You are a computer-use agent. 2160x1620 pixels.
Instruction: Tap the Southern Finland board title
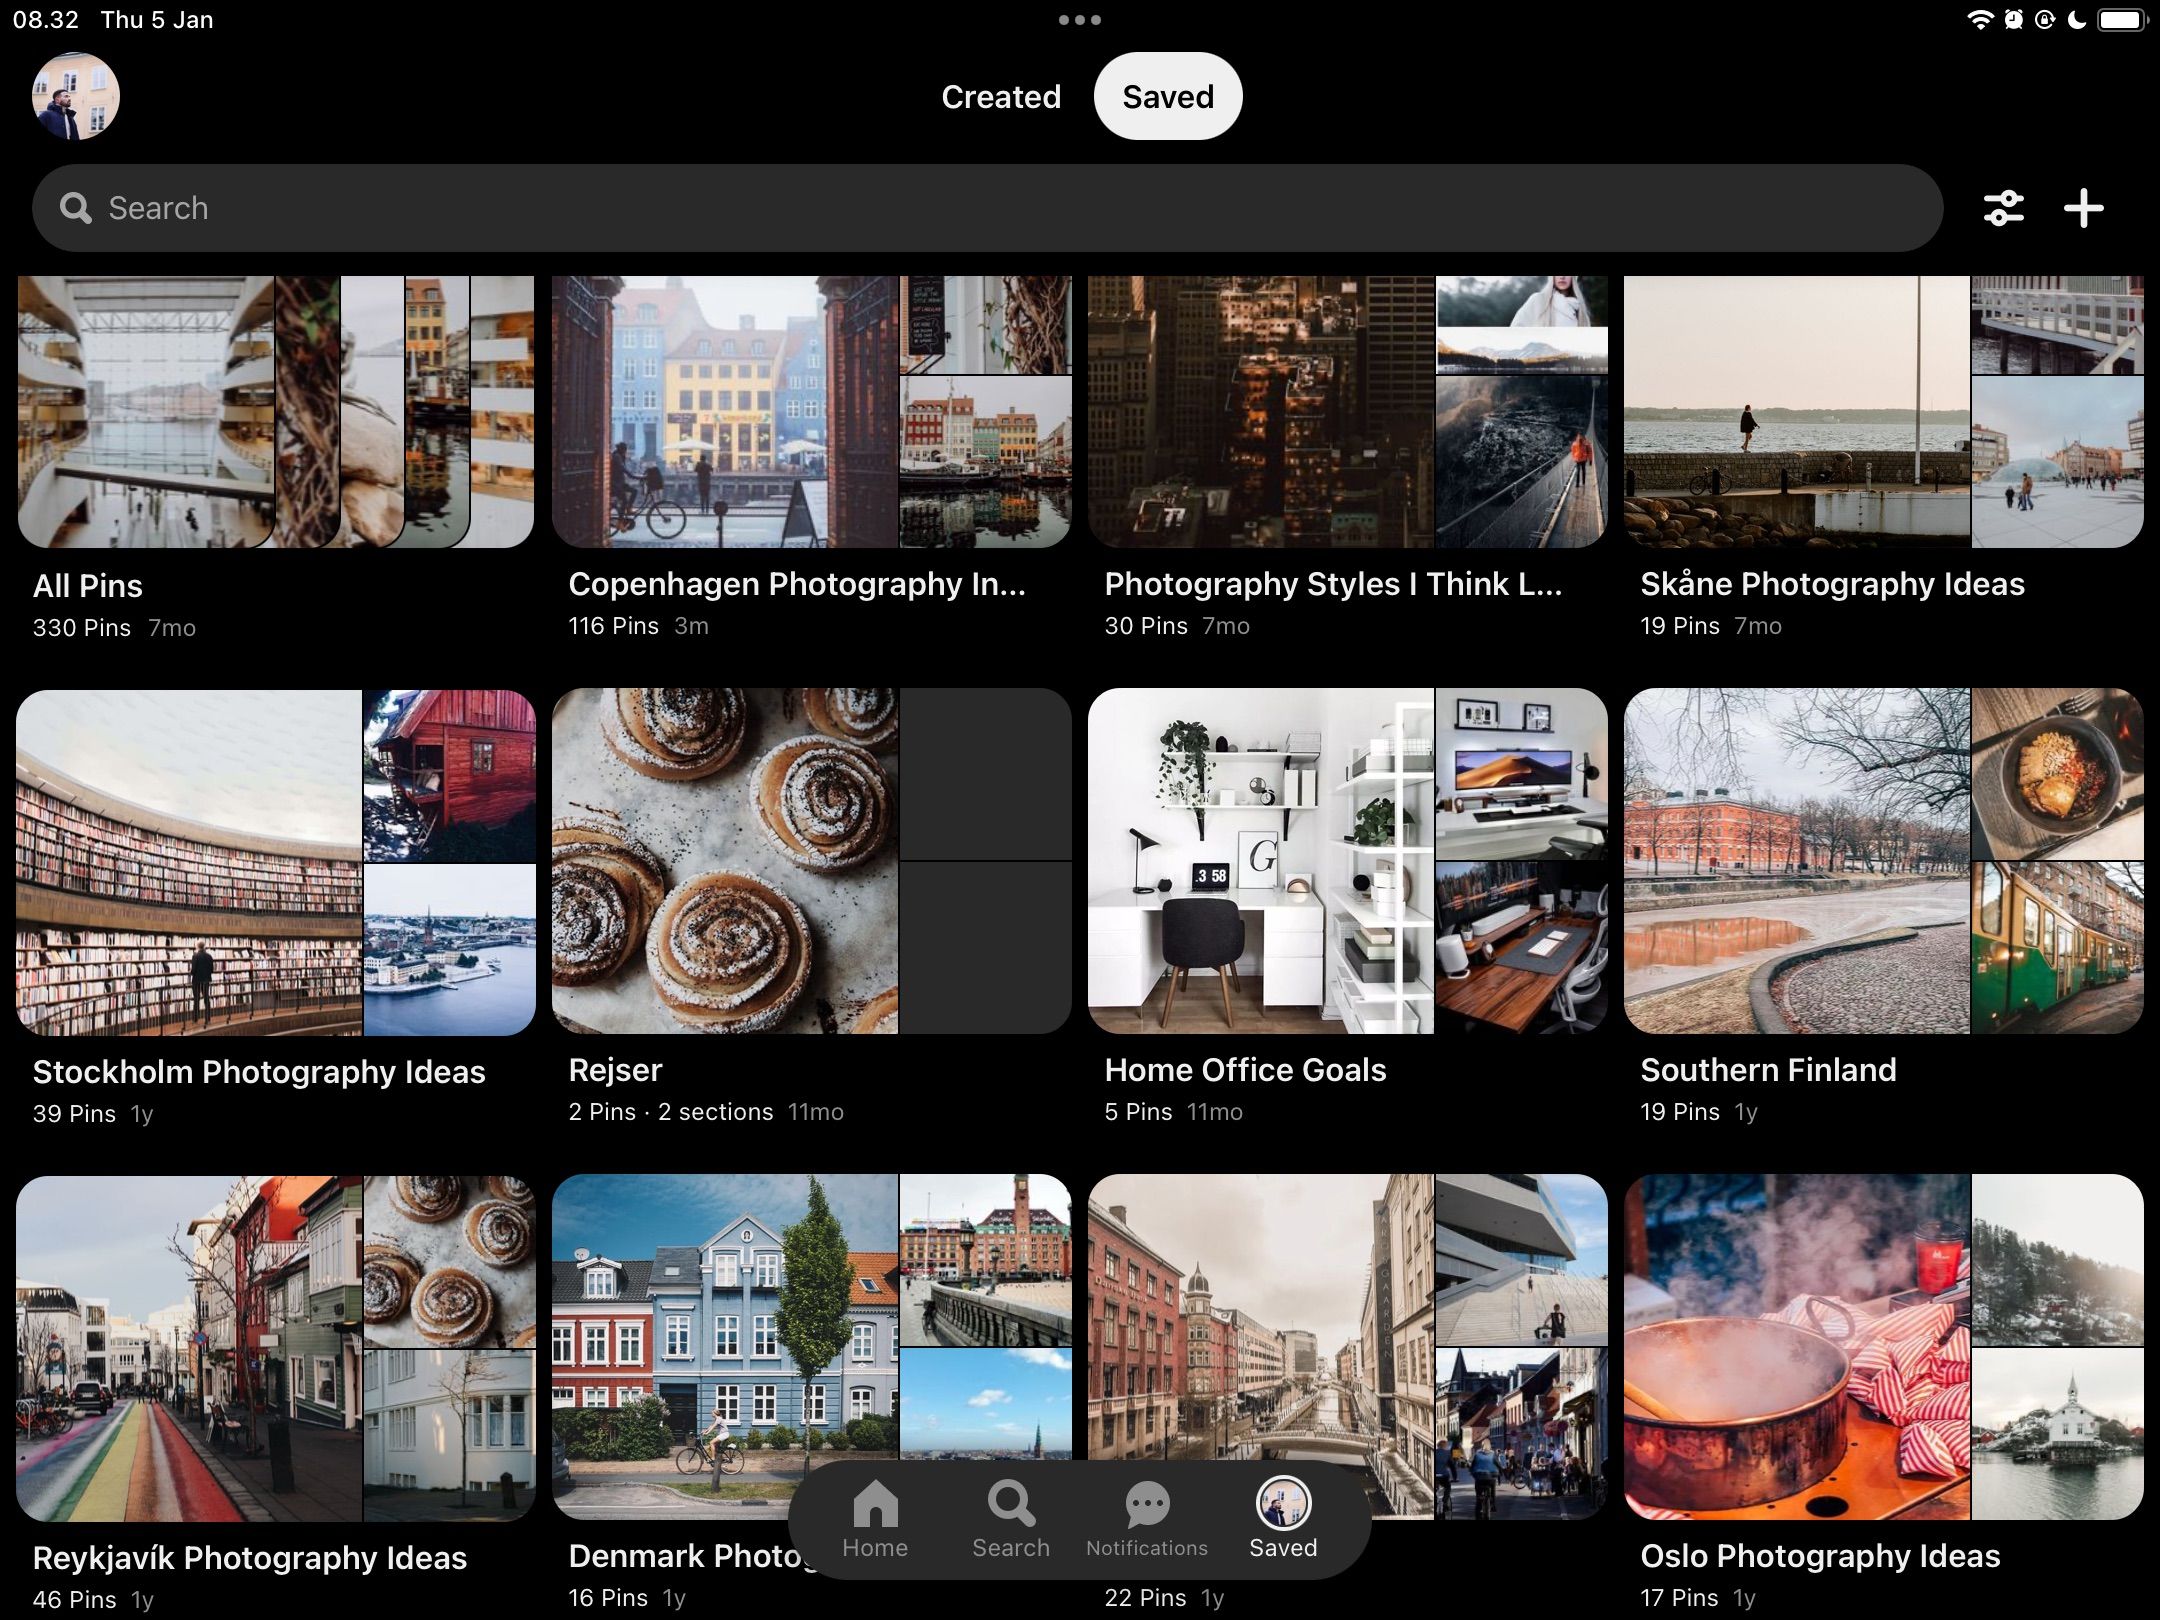(1768, 1070)
